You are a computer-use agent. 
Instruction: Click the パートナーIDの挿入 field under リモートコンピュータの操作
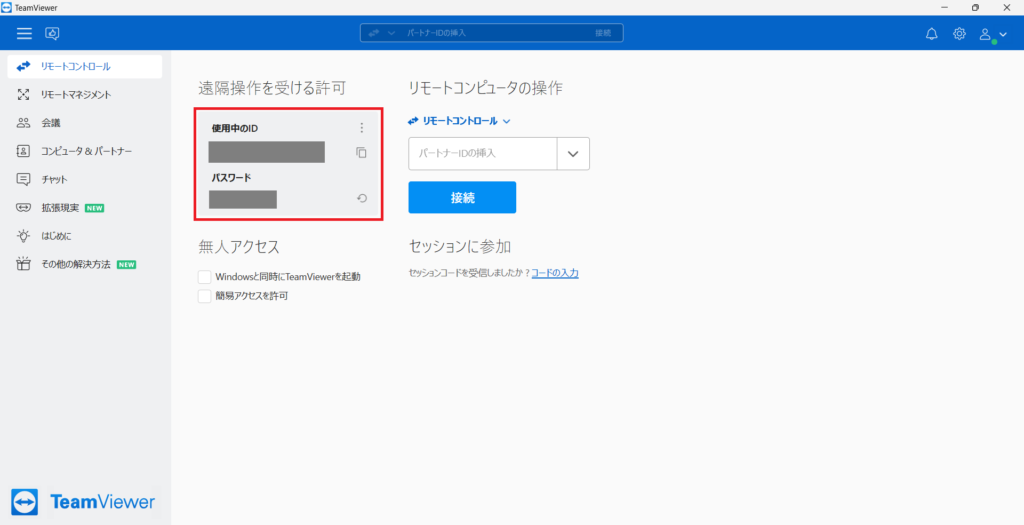click(x=482, y=154)
